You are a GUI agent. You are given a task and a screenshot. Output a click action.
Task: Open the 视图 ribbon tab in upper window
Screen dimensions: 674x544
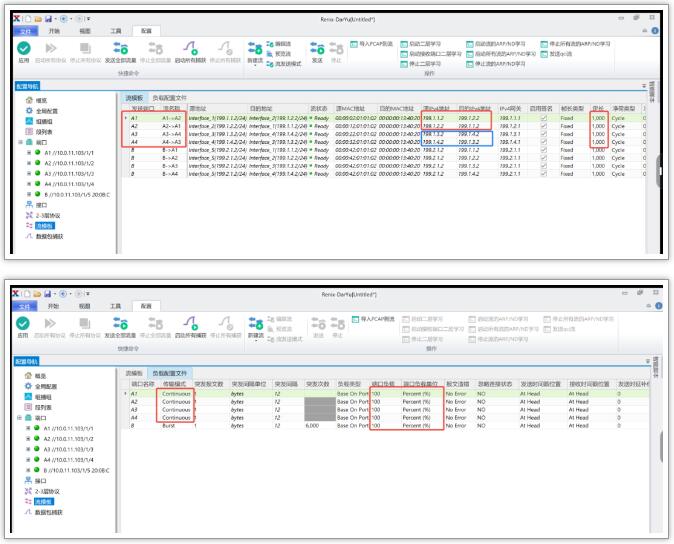coord(85,31)
